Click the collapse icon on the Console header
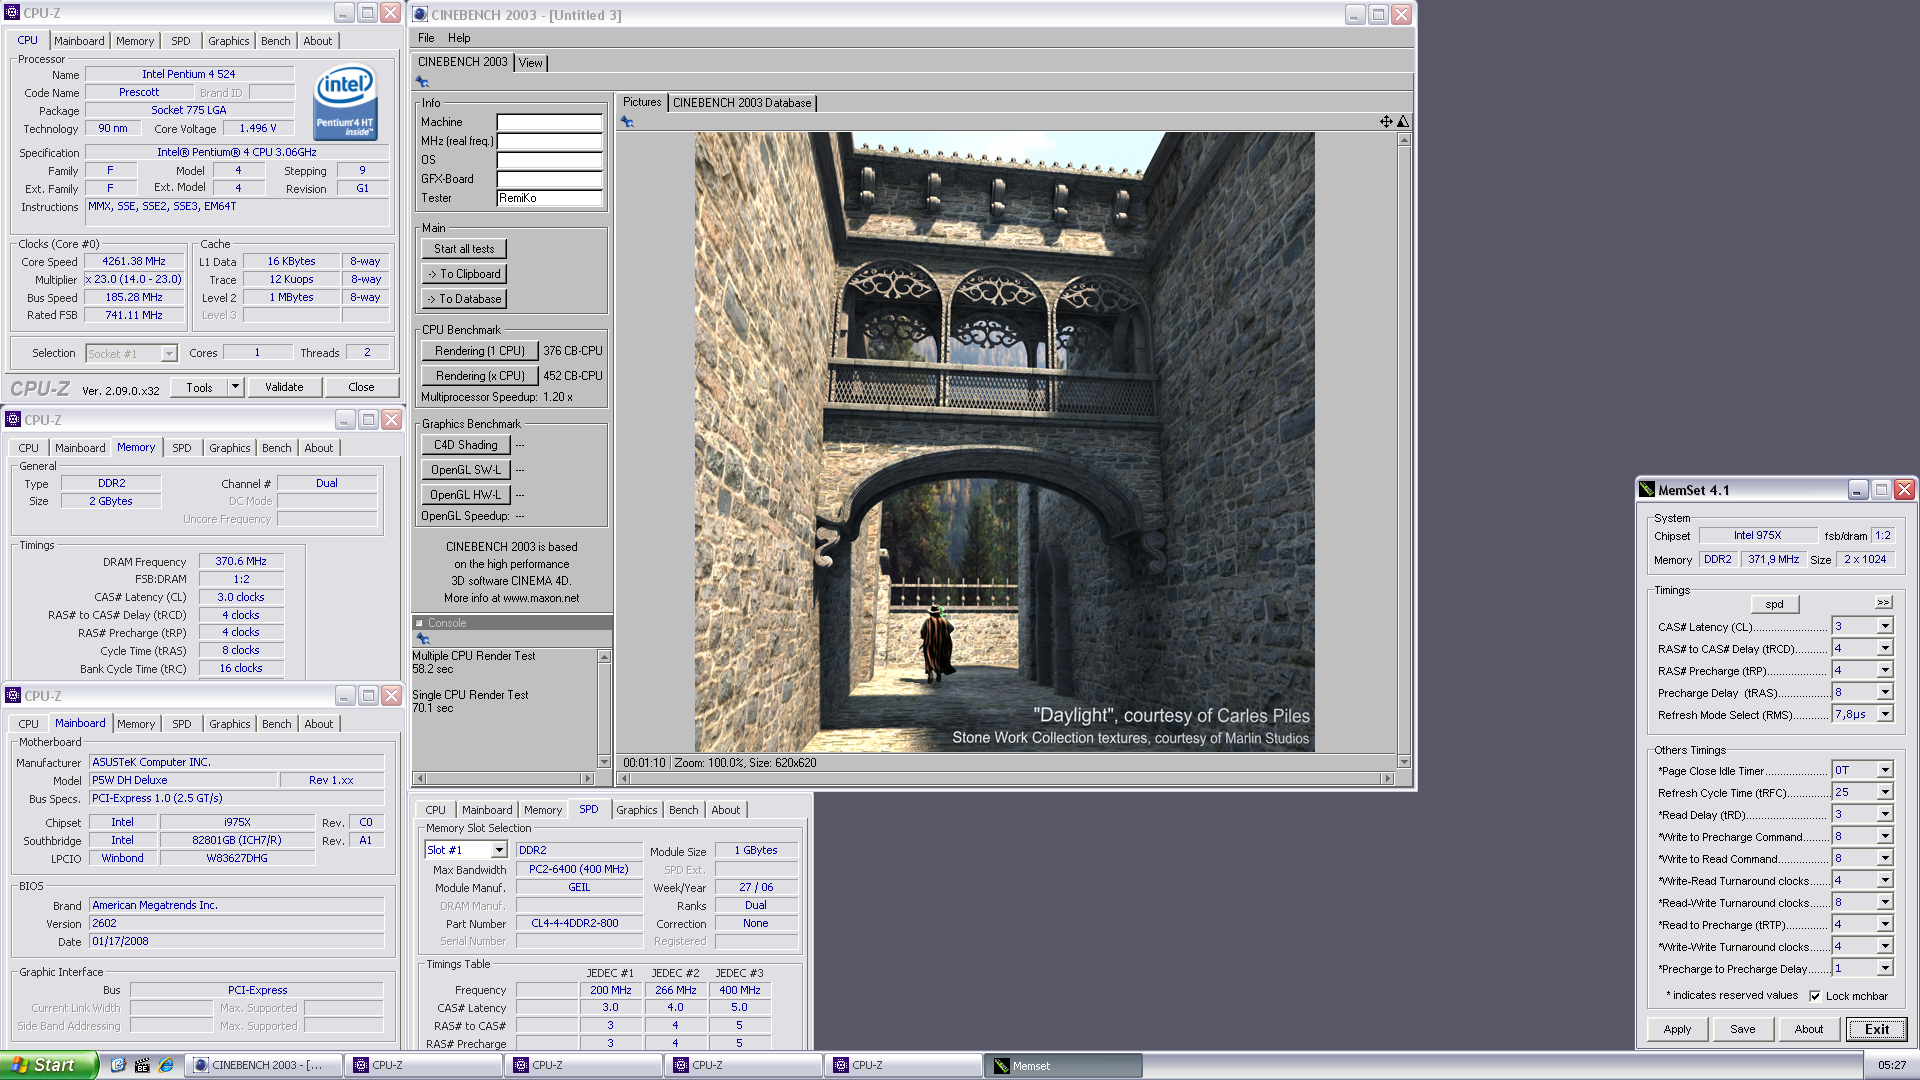Image resolution: width=1920 pixels, height=1080 pixels. click(x=419, y=623)
